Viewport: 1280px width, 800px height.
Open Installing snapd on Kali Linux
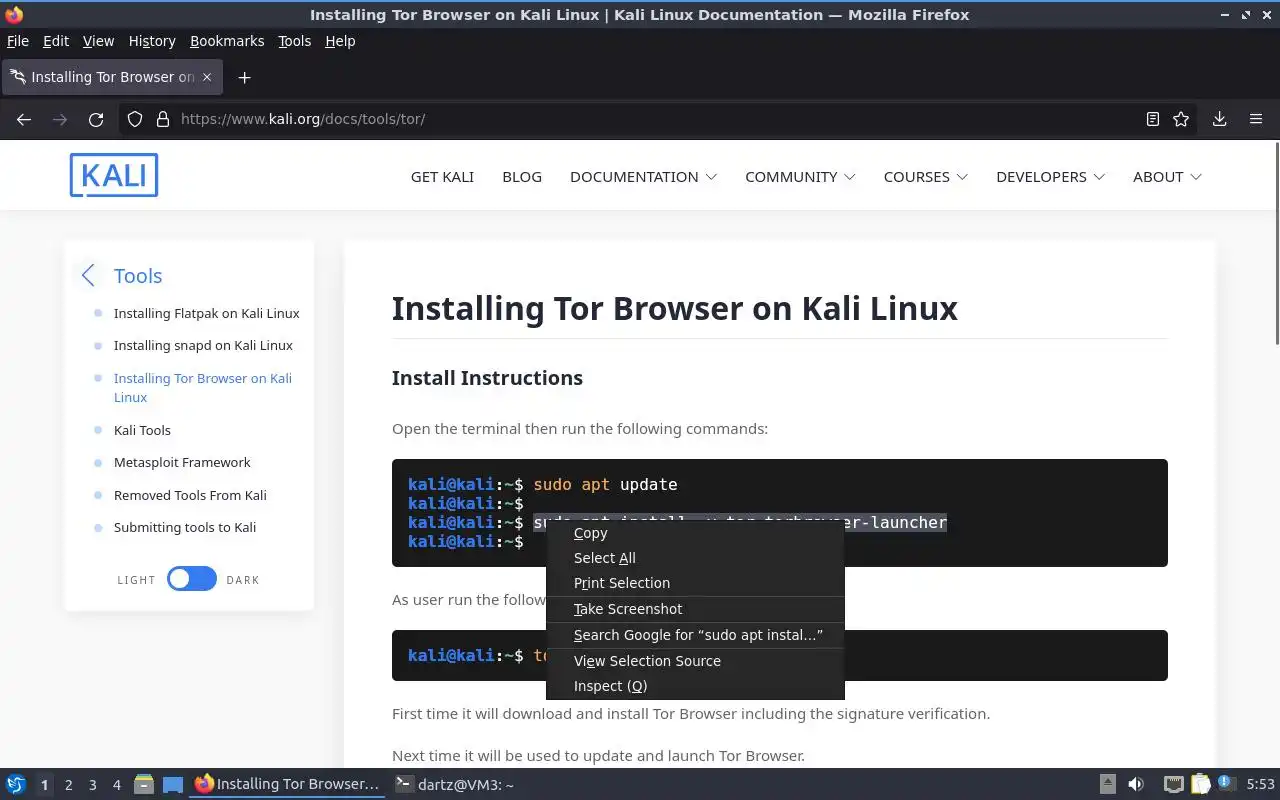click(x=203, y=345)
